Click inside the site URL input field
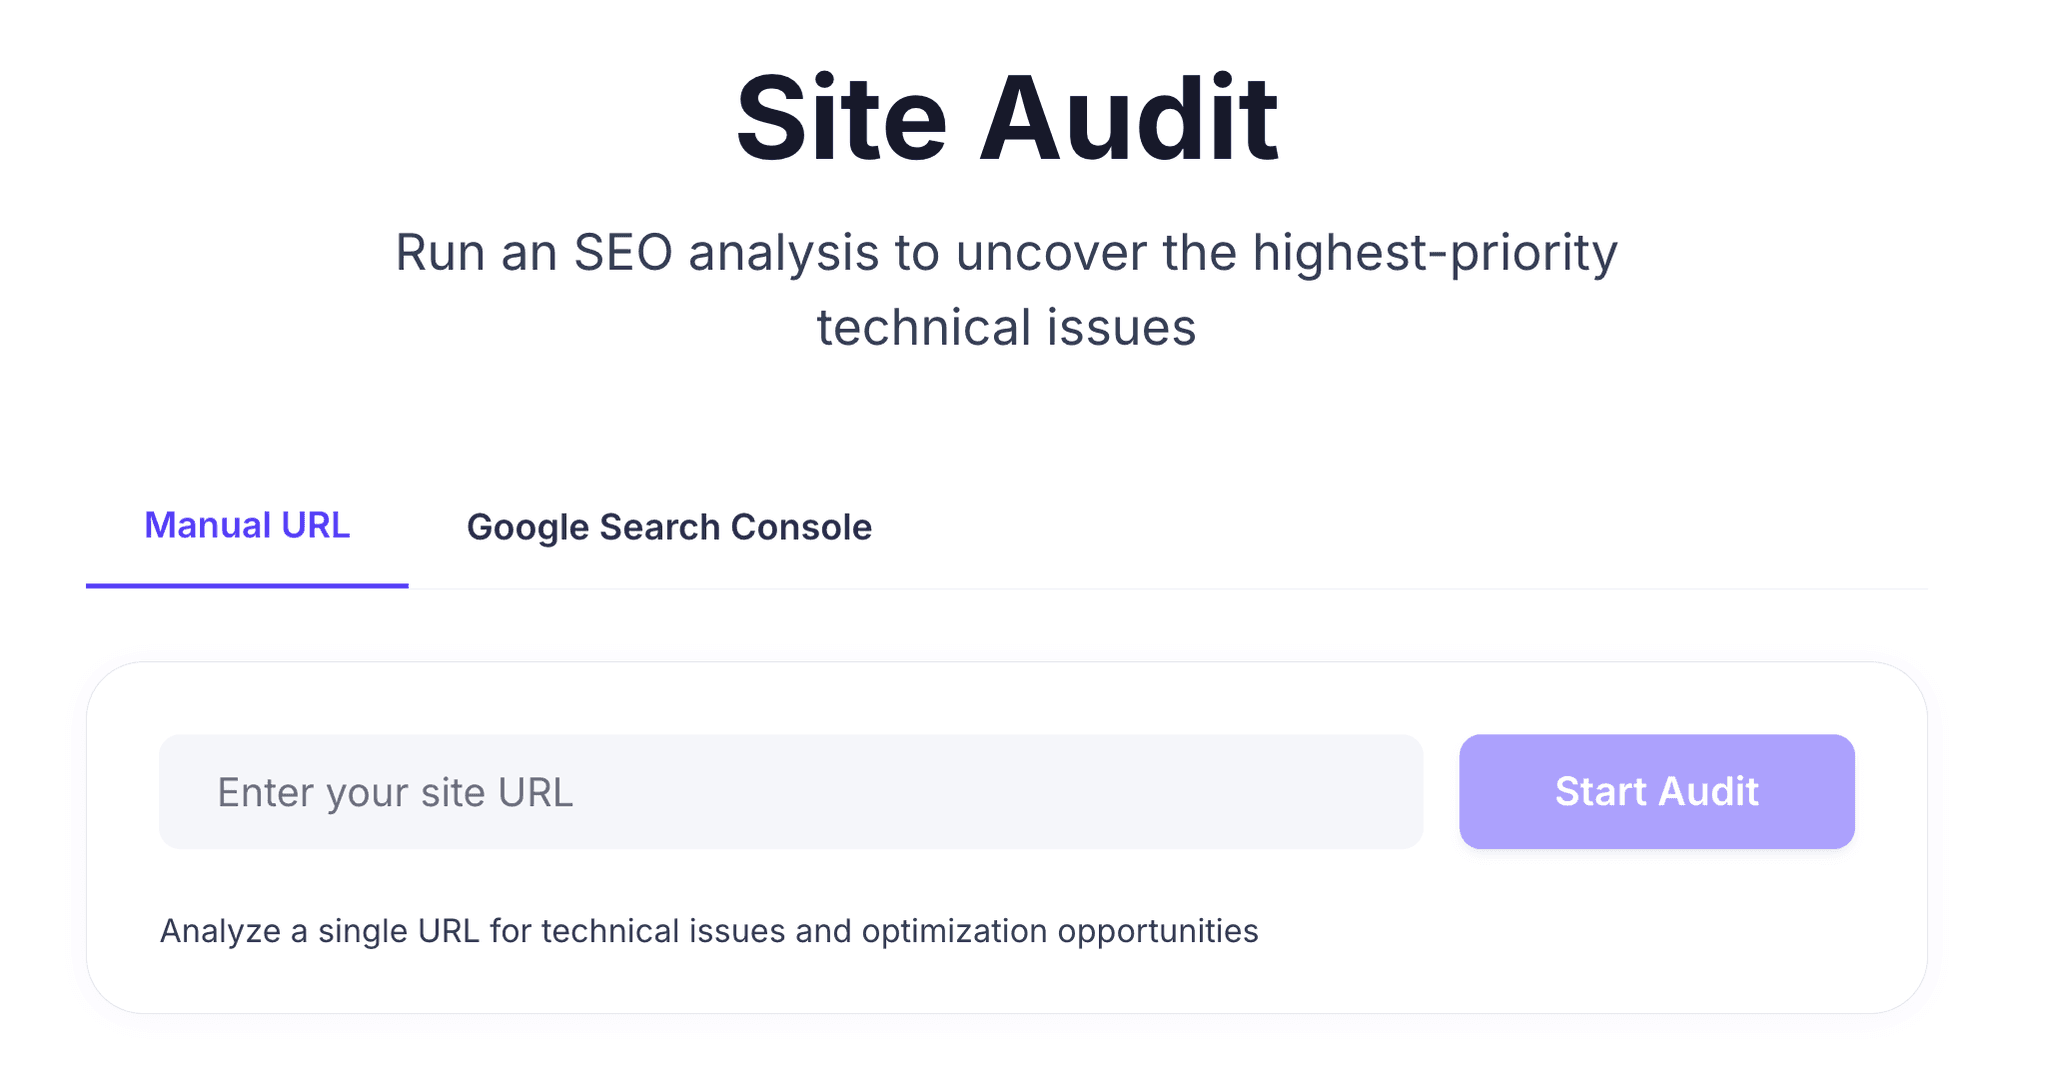Viewport: 2048px width, 1079px height. [790, 791]
